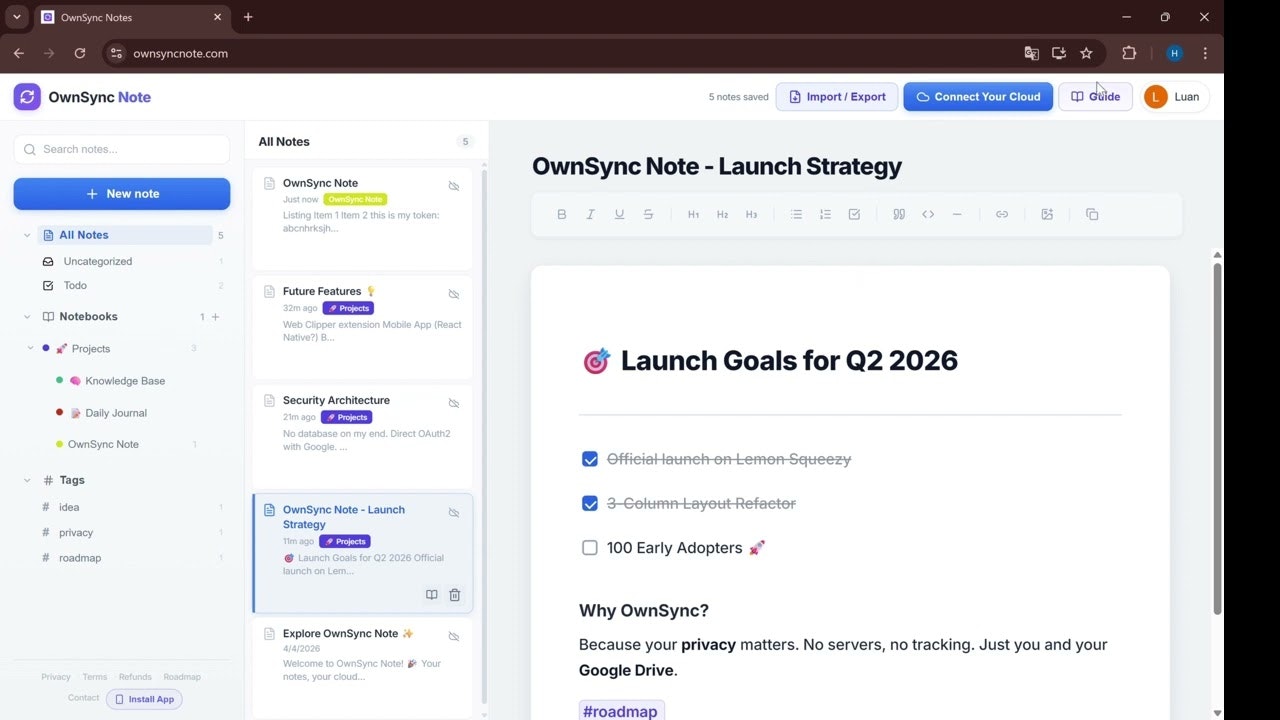Apply strikethrough formatting from the toolbar
The image size is (1280, 720).
click(x=648, y=214)
